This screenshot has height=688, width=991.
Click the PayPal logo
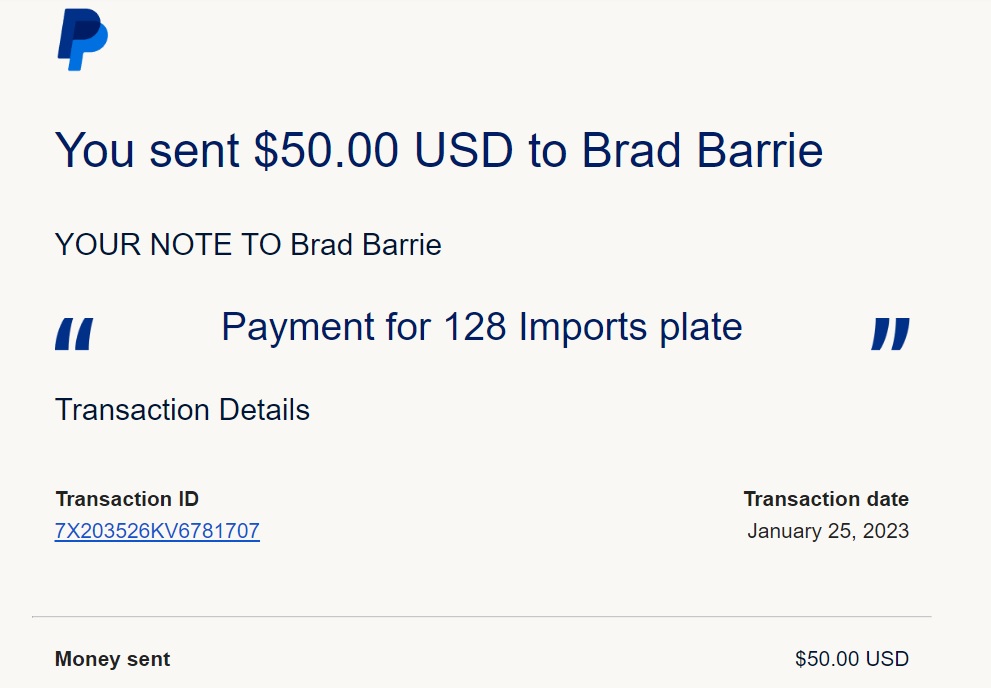82,40
